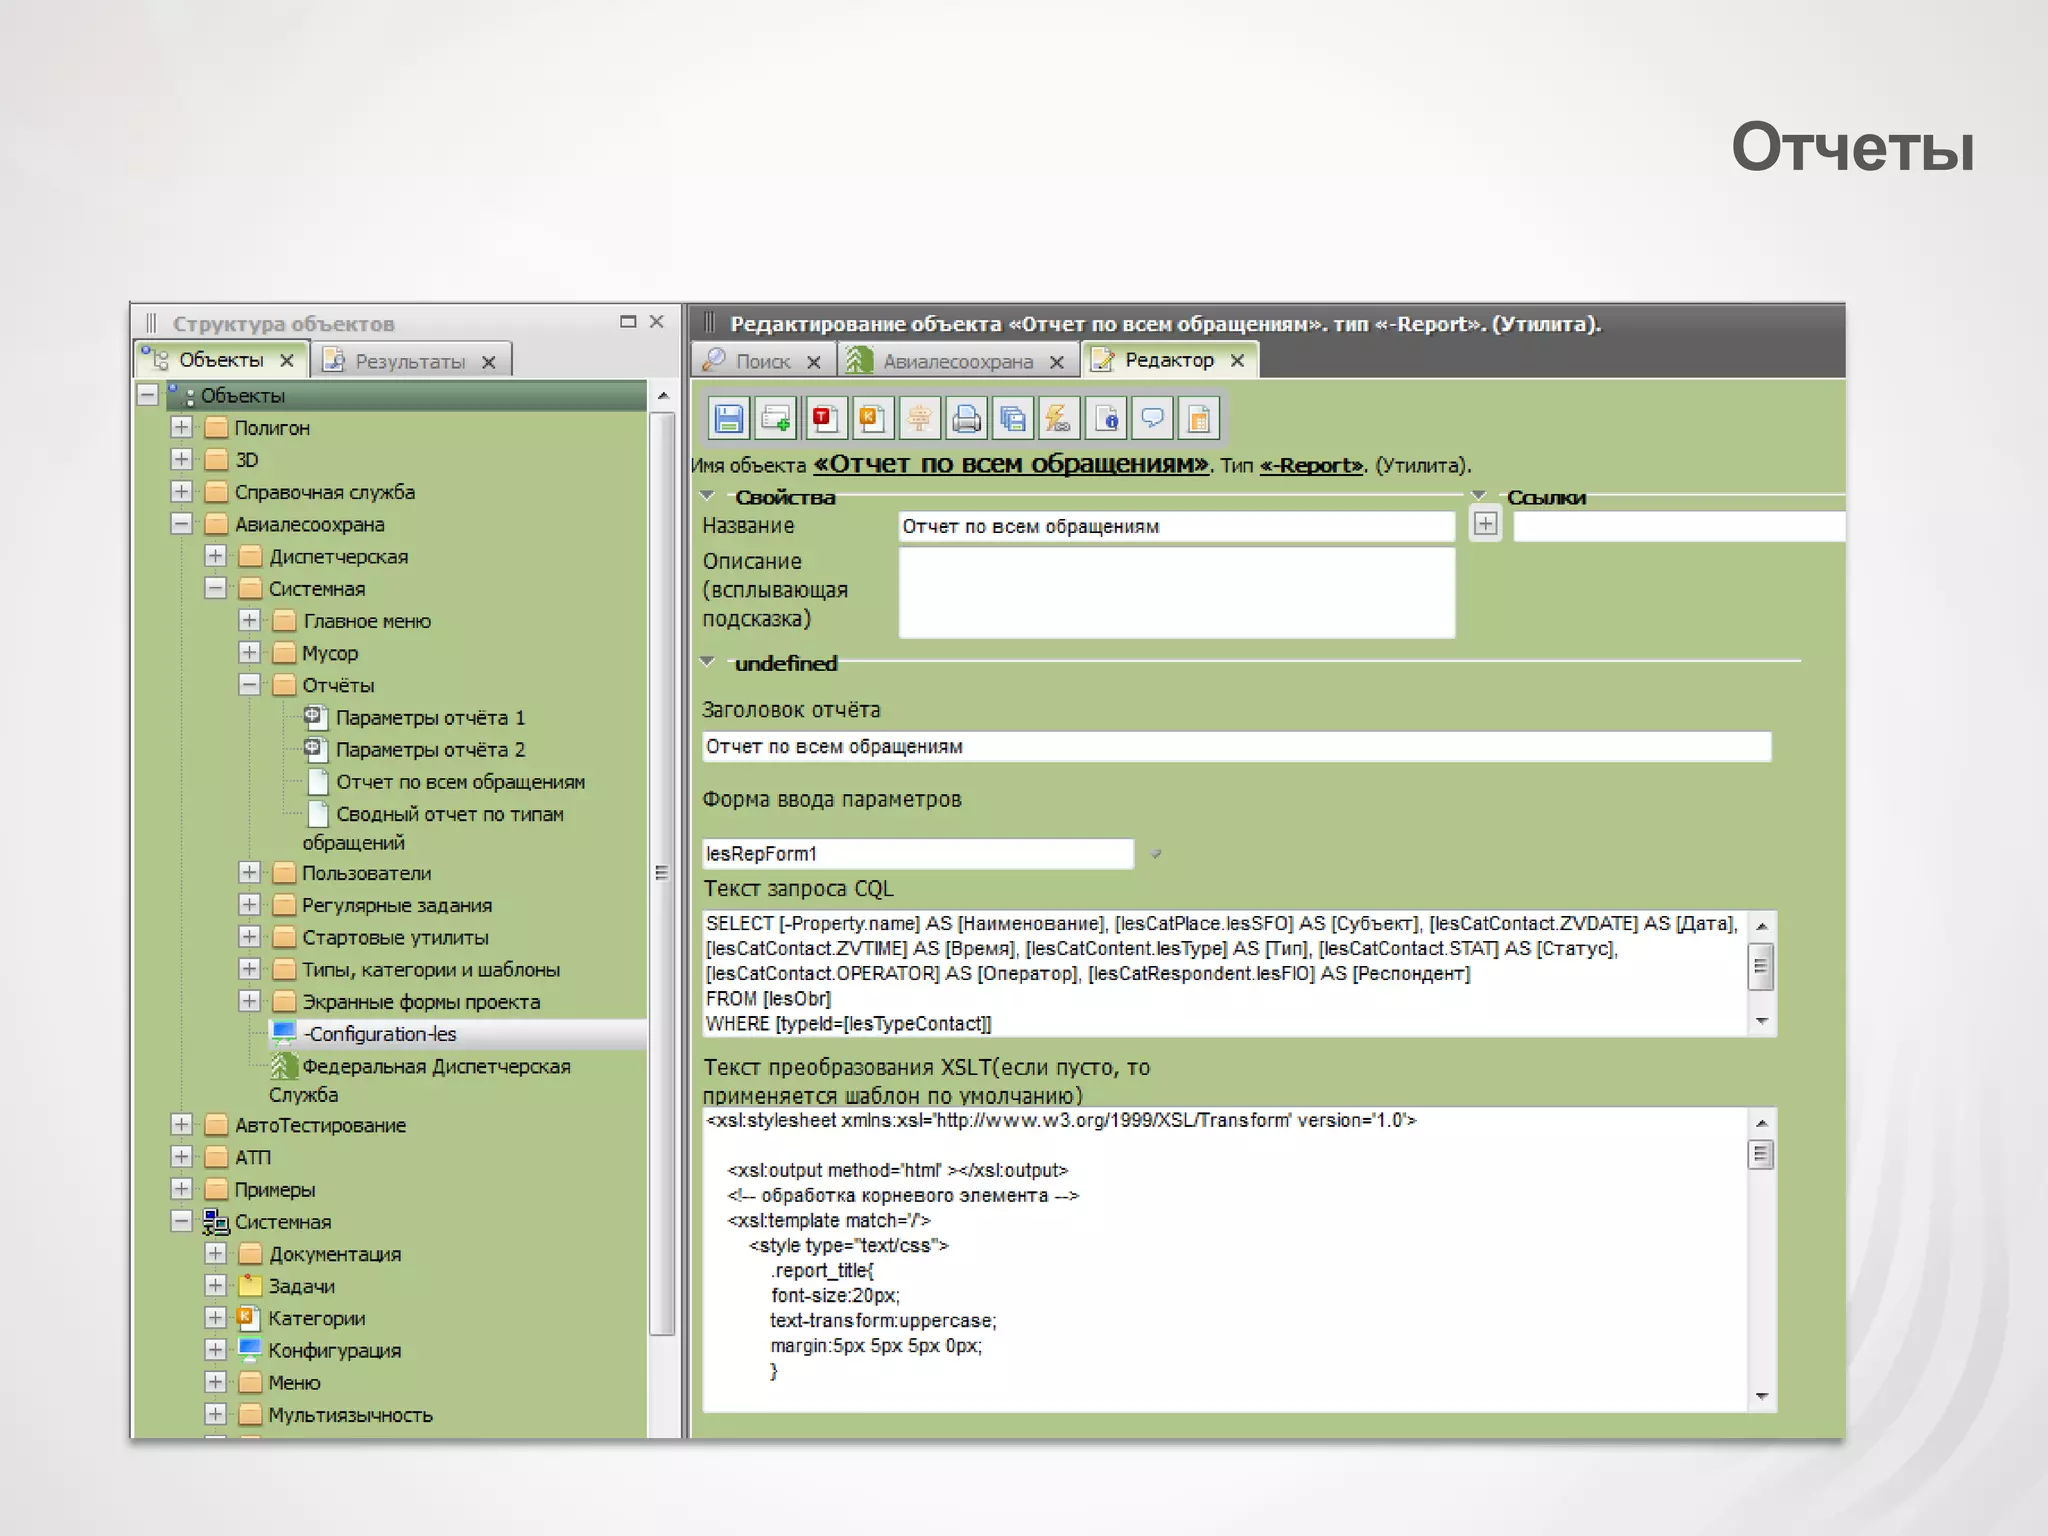Screen dimensions: 2048x1536
Task: Click the plus button next to Ссылки field
Action: pos(1486,524)
